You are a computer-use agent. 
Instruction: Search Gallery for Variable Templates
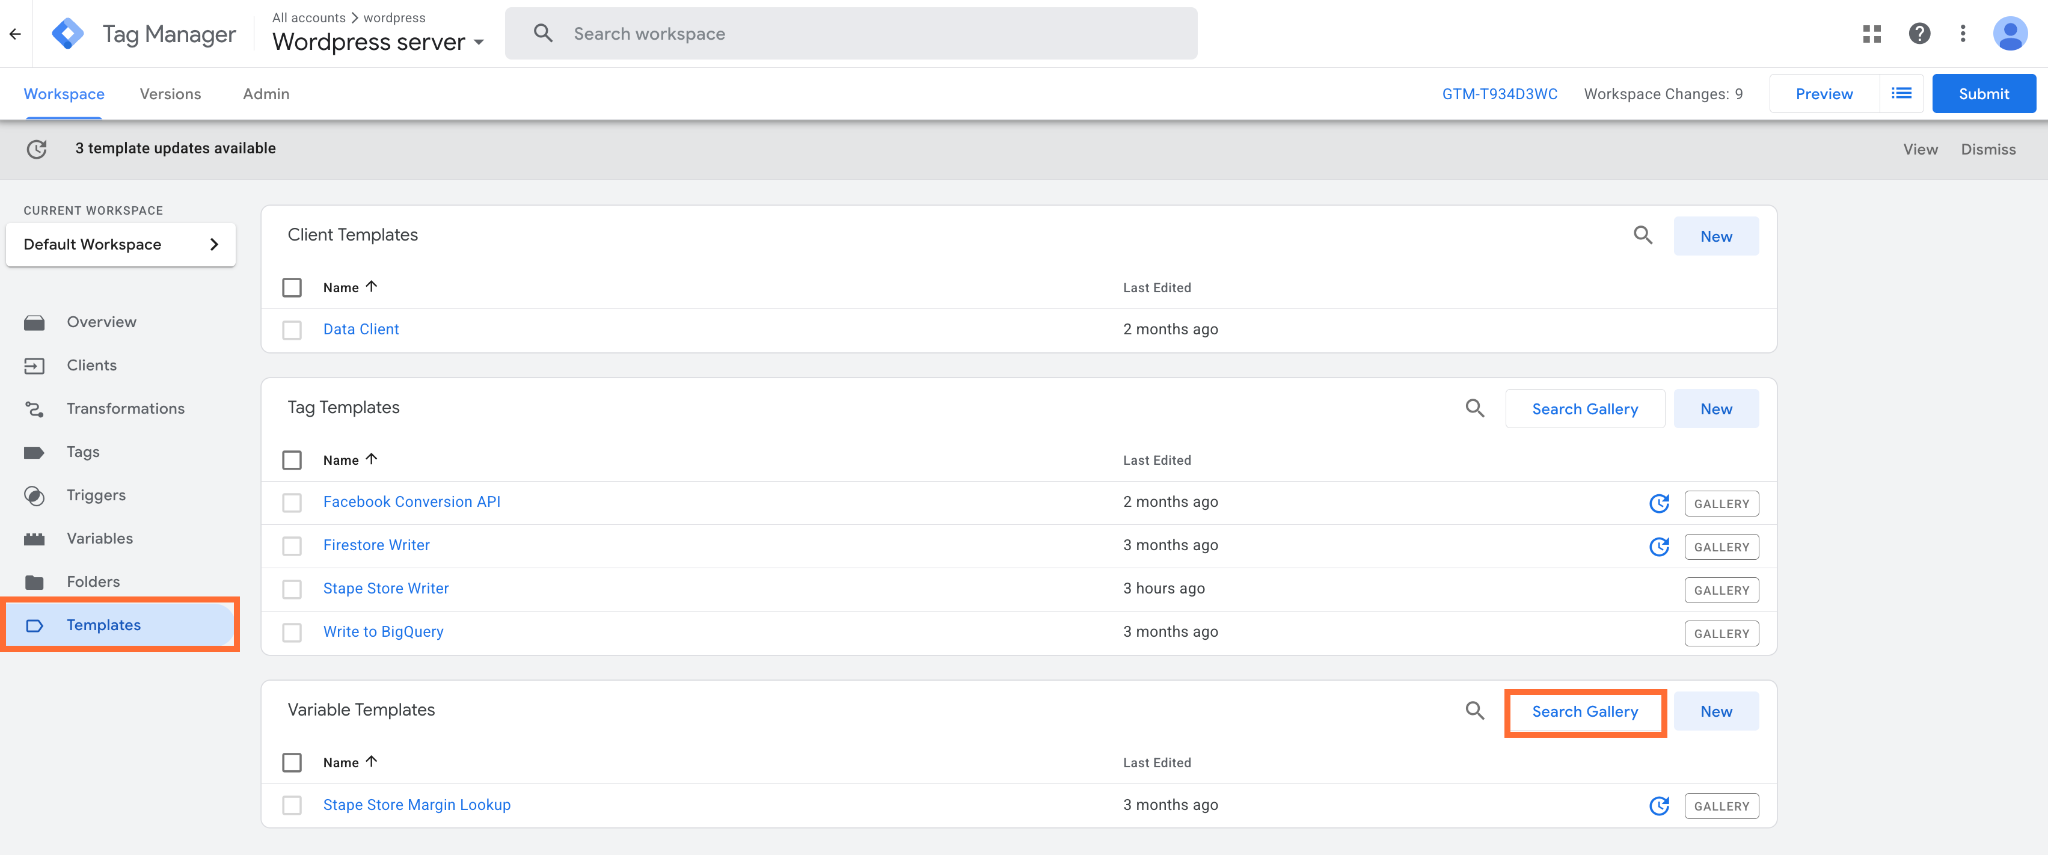click(1585, 711)
